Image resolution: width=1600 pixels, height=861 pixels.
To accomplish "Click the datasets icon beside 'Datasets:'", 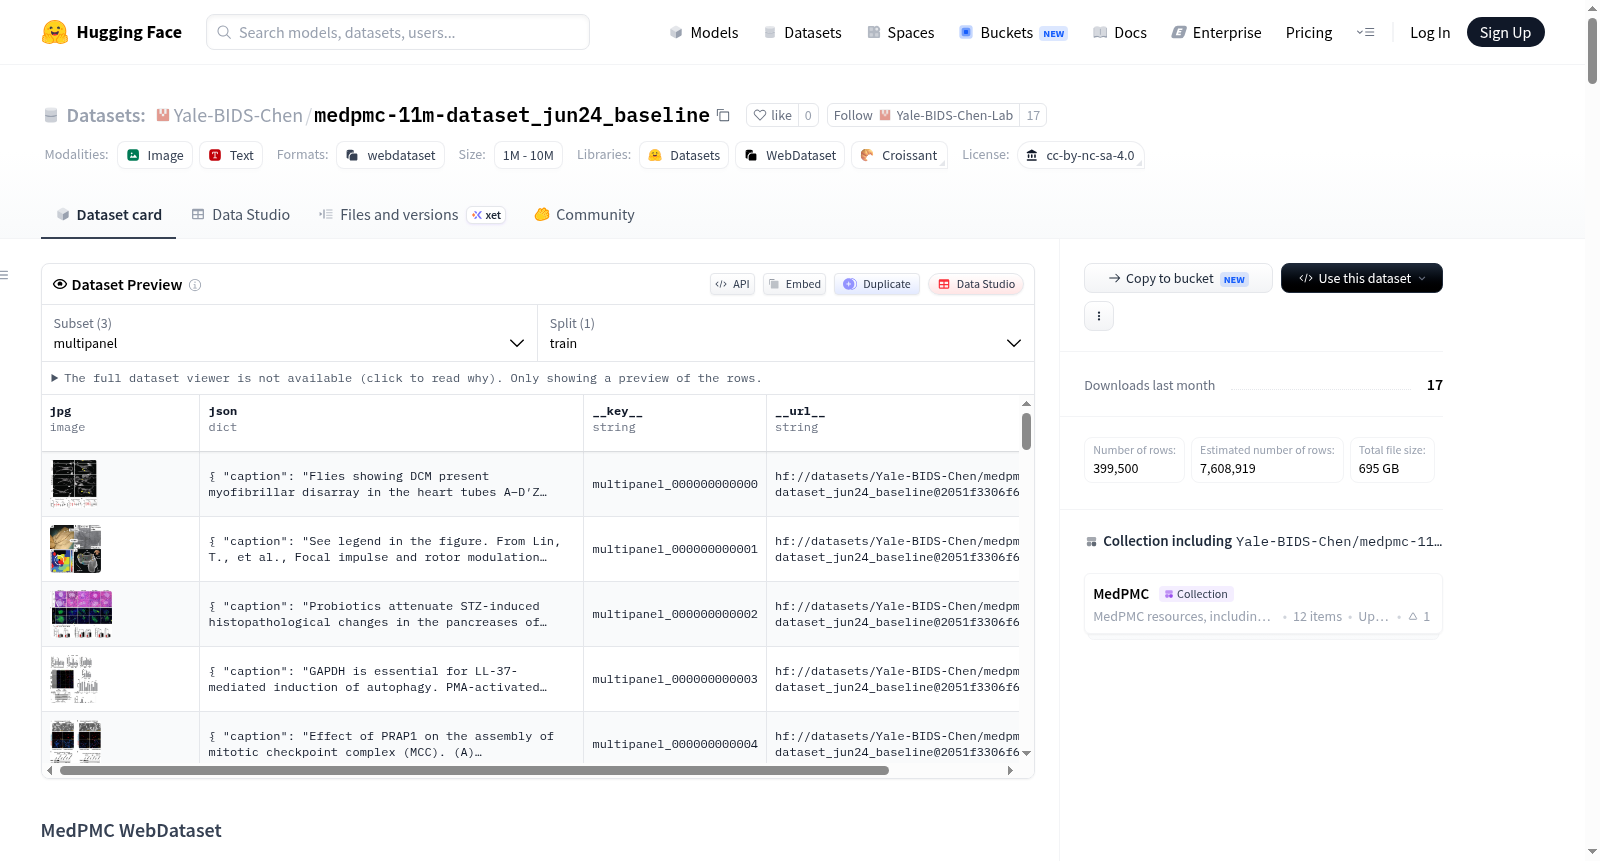I will point(51,116).
